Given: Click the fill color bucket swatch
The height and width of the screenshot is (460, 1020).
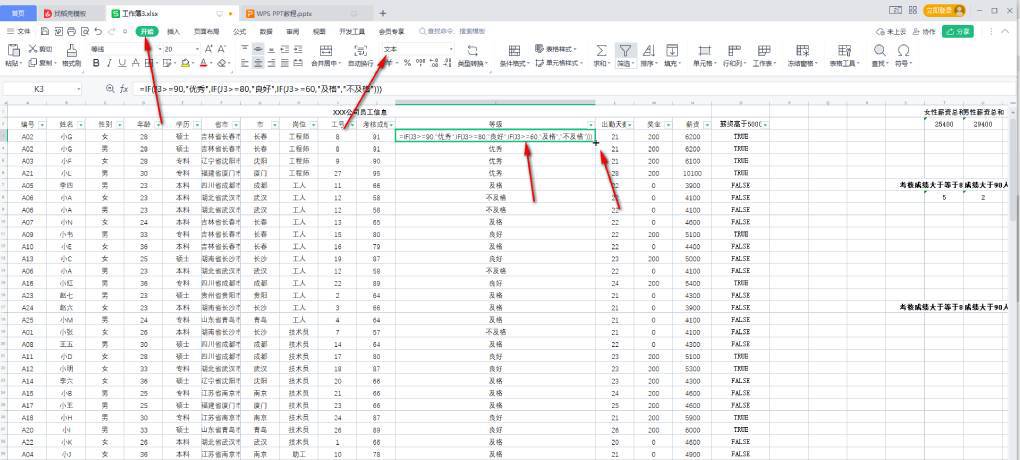Looking at the screenshot, I should [x=185, y=63].
